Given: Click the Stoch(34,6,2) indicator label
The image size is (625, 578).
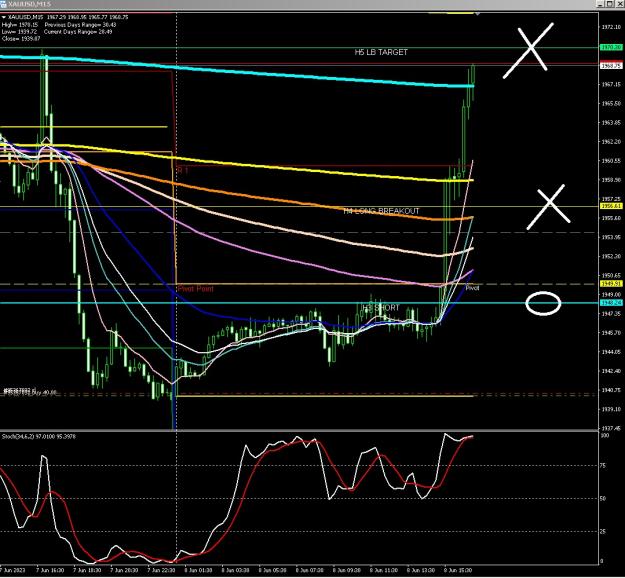Looking at the screenshot, I should 39,436.
